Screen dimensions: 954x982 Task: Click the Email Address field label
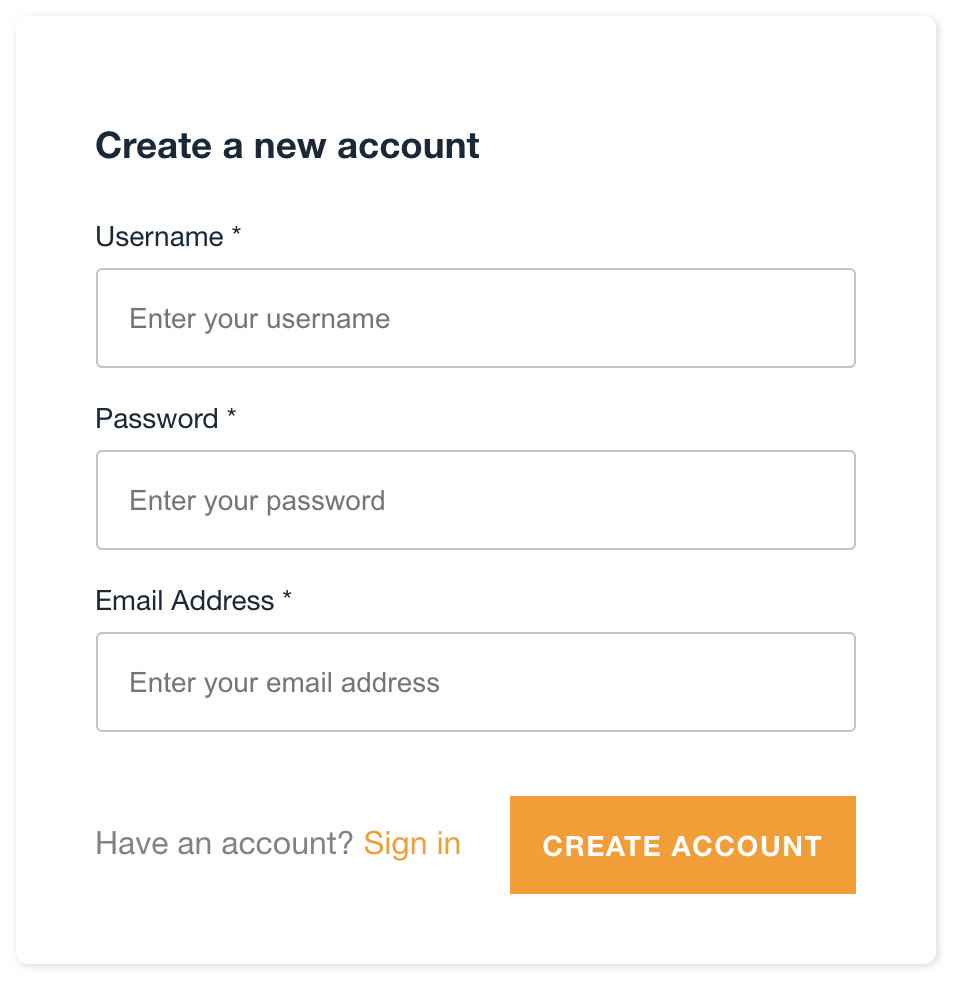[x=184, y=600]
